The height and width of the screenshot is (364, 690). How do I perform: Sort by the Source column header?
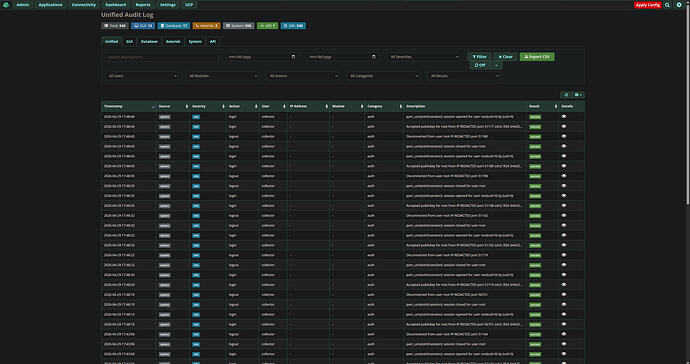[173, 107]
